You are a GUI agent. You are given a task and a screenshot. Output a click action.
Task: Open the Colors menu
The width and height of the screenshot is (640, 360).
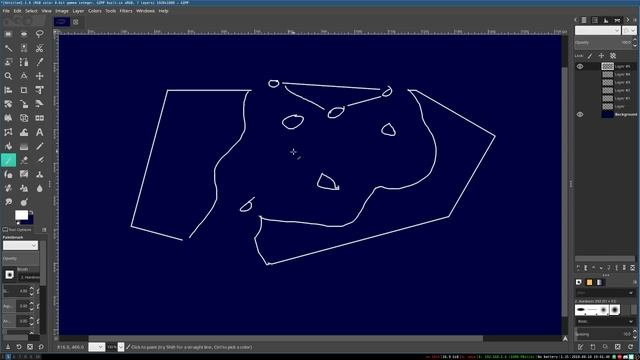click(95, 11)
